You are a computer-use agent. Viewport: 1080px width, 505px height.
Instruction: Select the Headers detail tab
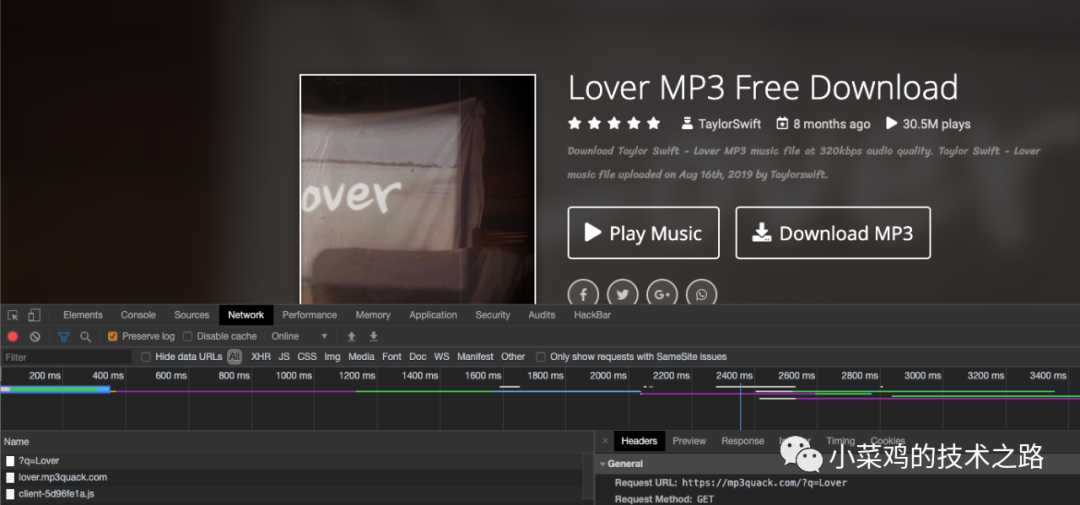click(639, 441)
